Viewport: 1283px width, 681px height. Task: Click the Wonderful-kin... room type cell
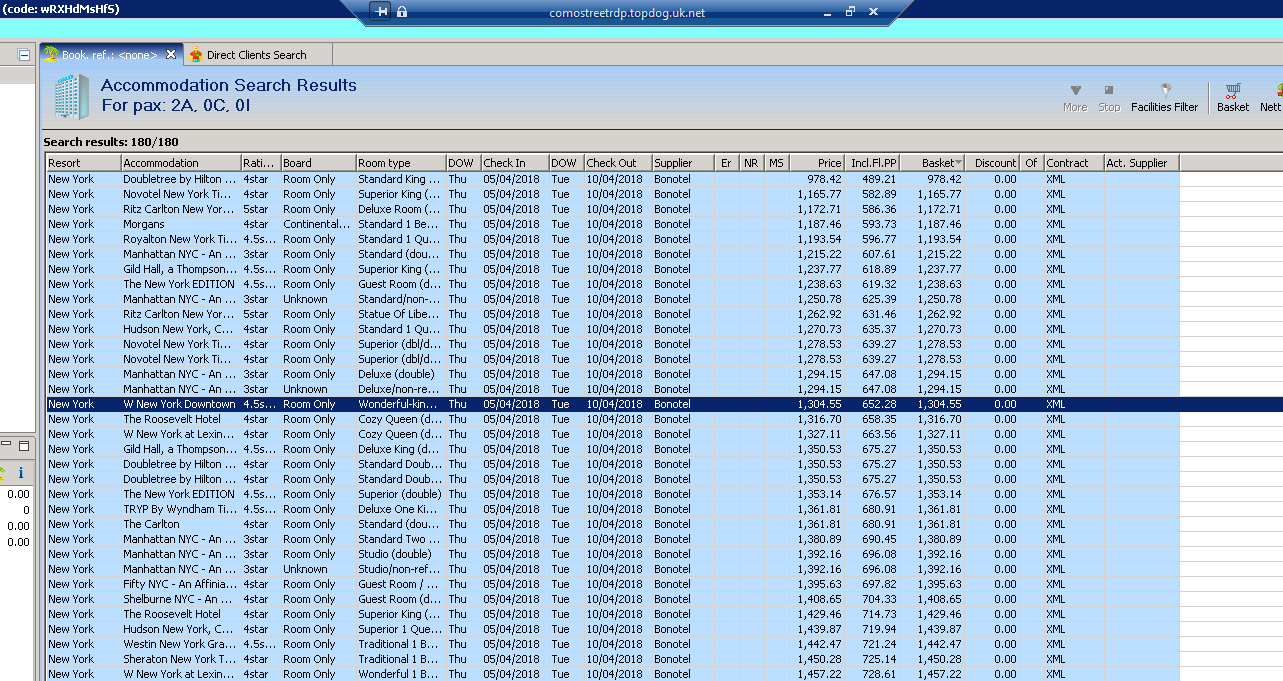pyautogui.click(x=401, y=404)
